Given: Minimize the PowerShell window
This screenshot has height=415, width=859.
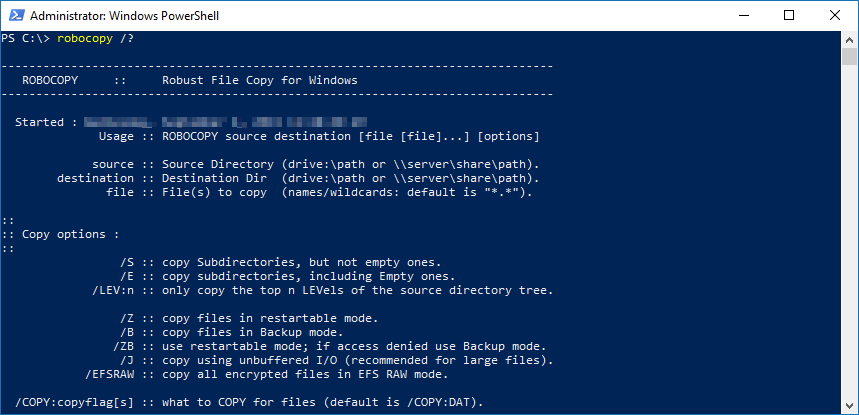Looking at the screenshot, I should [x=743, y=15].
